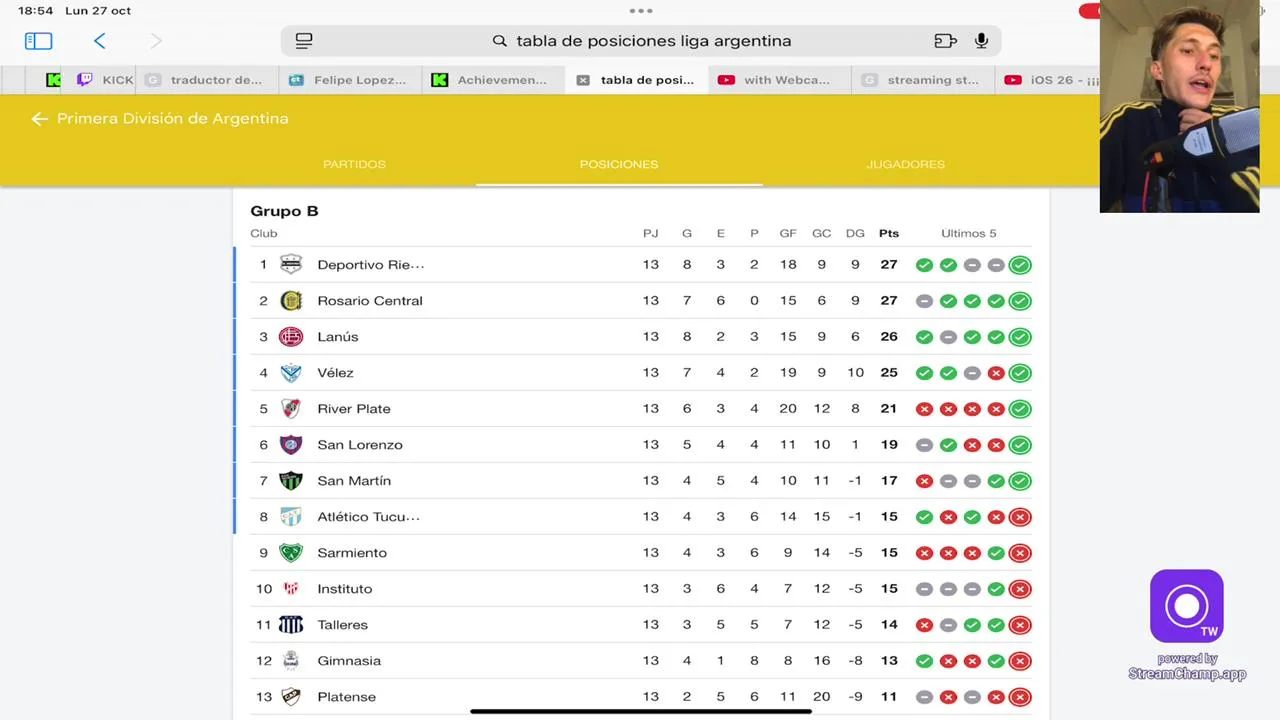The image size is (1280, 720).
Task: Open the JUGADORES tab
Action: click(x=905, y=164)
